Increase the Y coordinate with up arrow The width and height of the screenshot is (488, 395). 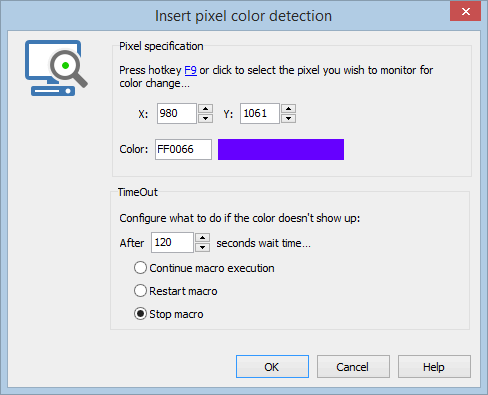[288, 109]
